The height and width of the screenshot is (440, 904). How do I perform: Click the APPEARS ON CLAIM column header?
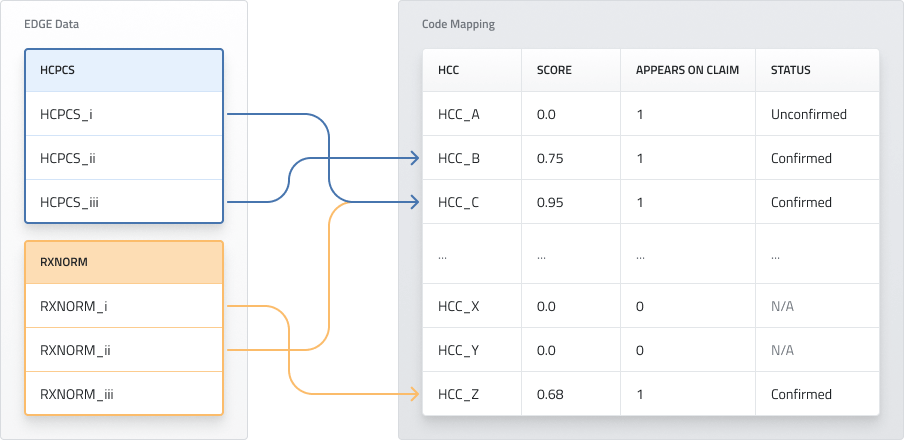coord(683,71)
